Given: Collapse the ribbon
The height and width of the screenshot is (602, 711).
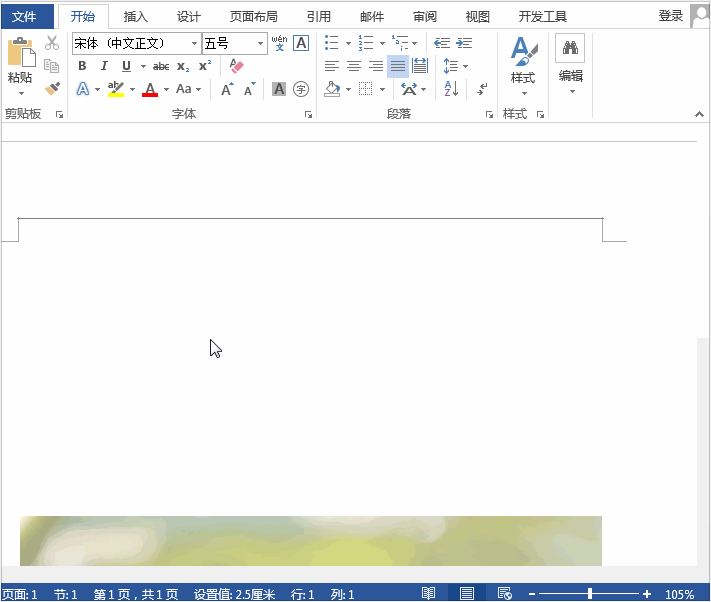Looking at the screenshot, I should click(x=699, y=114).
